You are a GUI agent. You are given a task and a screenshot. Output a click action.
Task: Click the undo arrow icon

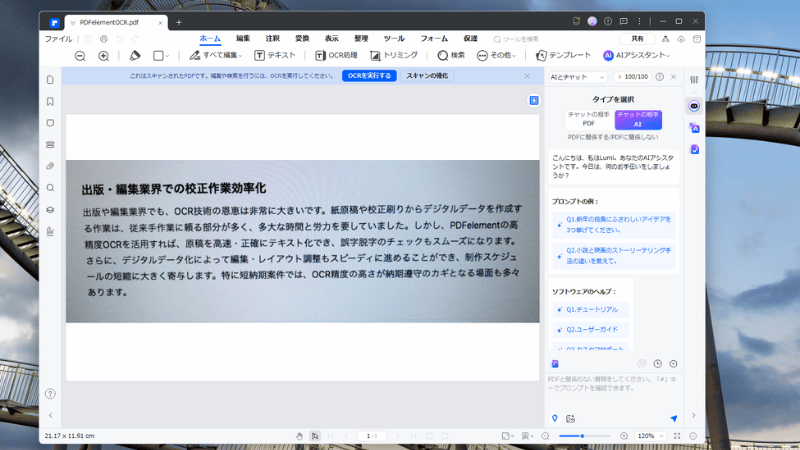(x=119, y=39)
